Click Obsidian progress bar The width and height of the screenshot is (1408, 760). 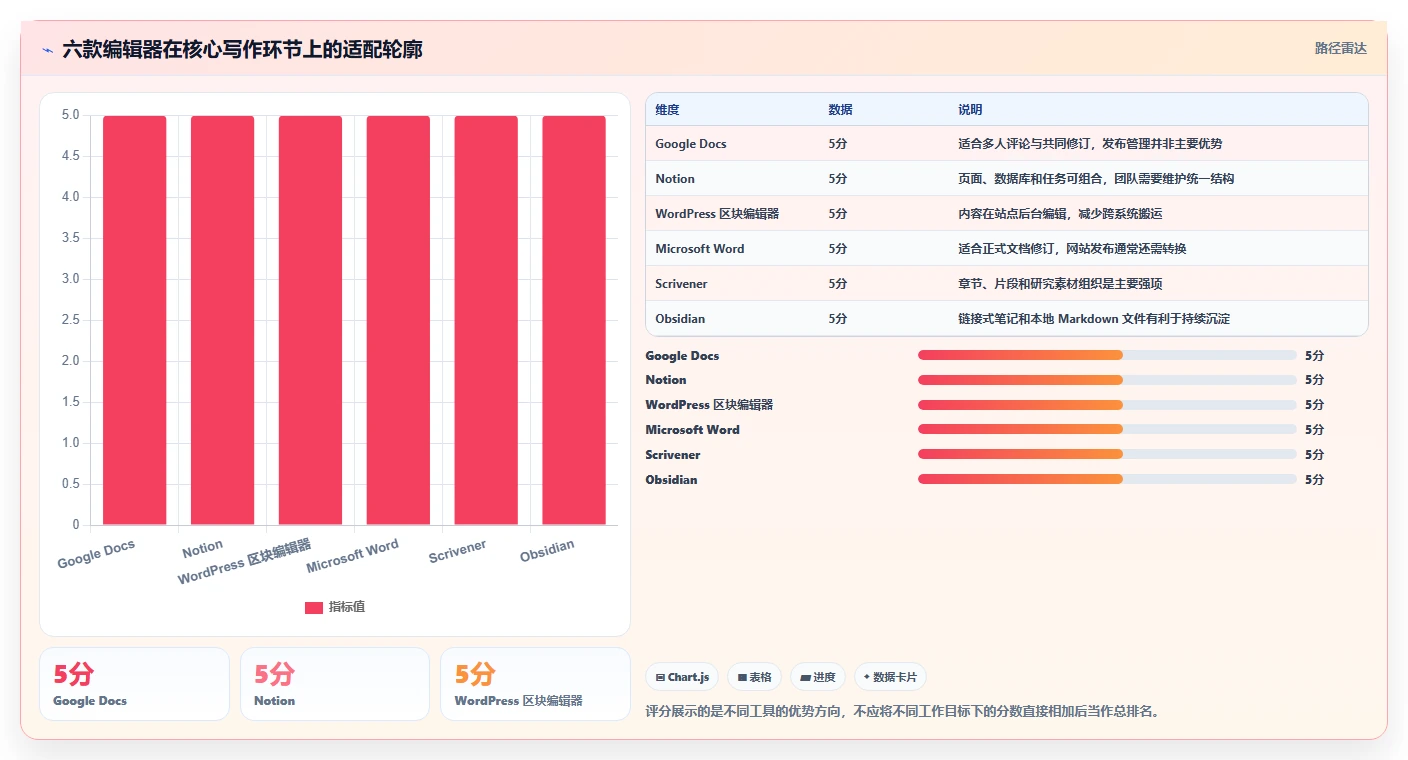[1107, 479]
